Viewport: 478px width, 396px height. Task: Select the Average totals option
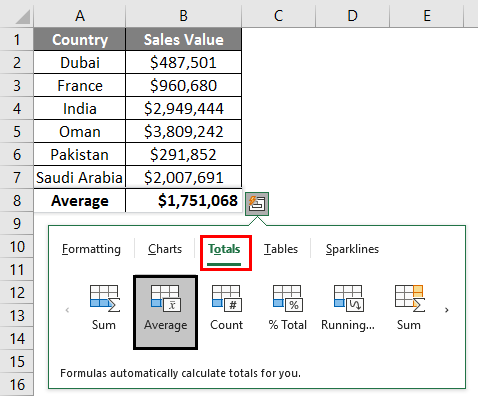tap(165, 312)
